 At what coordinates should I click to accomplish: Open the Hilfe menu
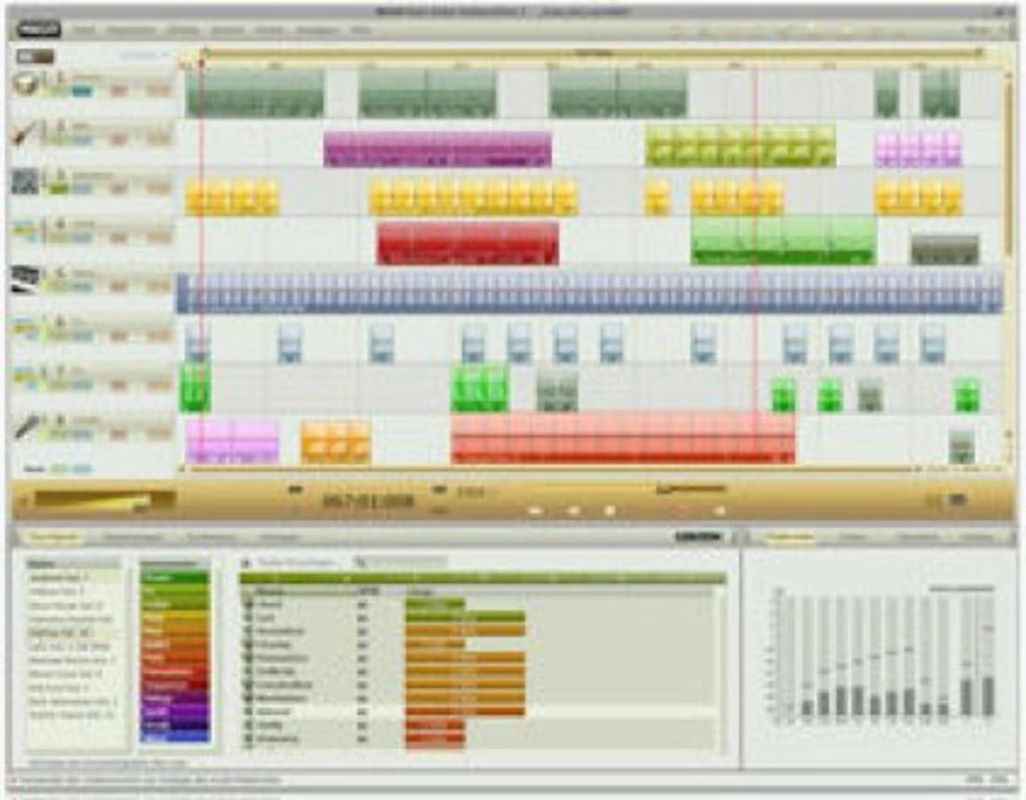361,30
